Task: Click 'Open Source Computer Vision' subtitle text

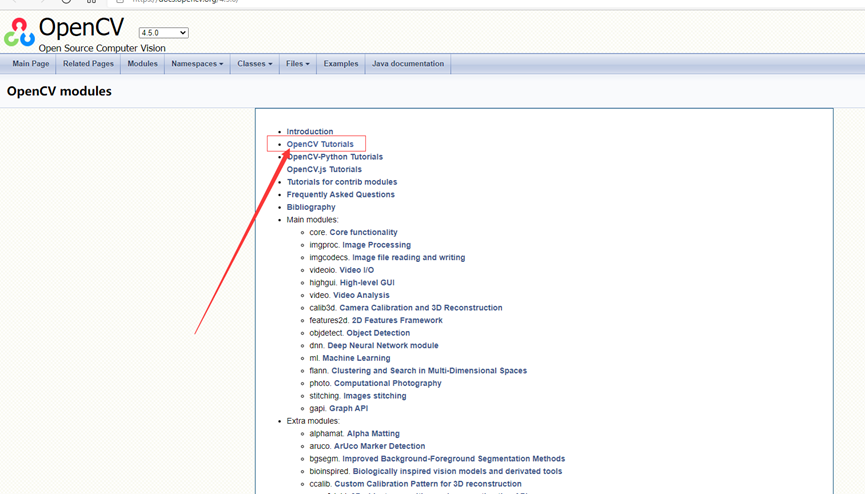Action: tap(102, 49)
